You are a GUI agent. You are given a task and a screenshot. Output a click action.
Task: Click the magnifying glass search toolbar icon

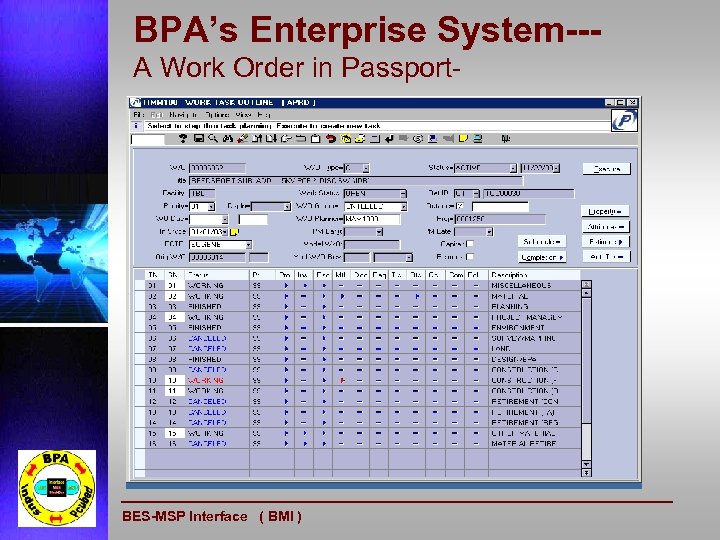(x=213, y=138)
